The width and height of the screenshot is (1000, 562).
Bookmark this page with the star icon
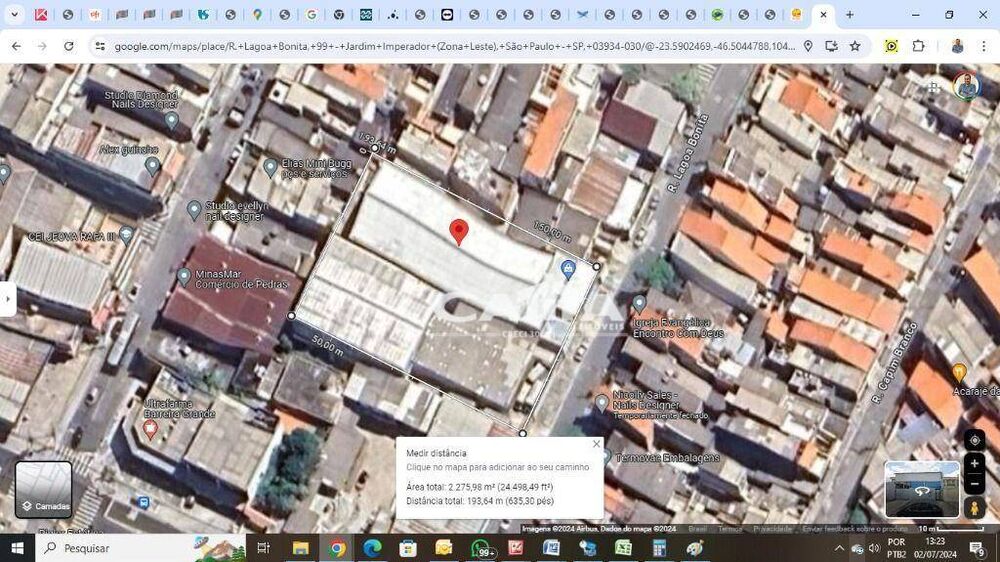coord(855,46)
